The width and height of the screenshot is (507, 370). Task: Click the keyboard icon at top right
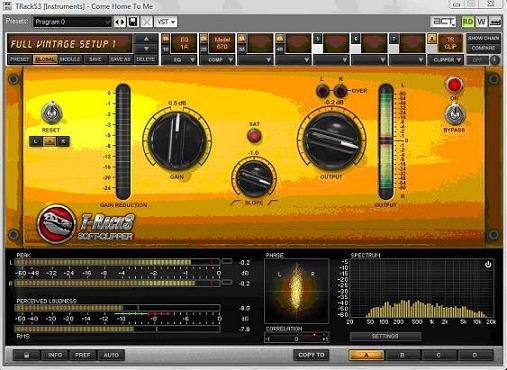click(x=495, y=22)
